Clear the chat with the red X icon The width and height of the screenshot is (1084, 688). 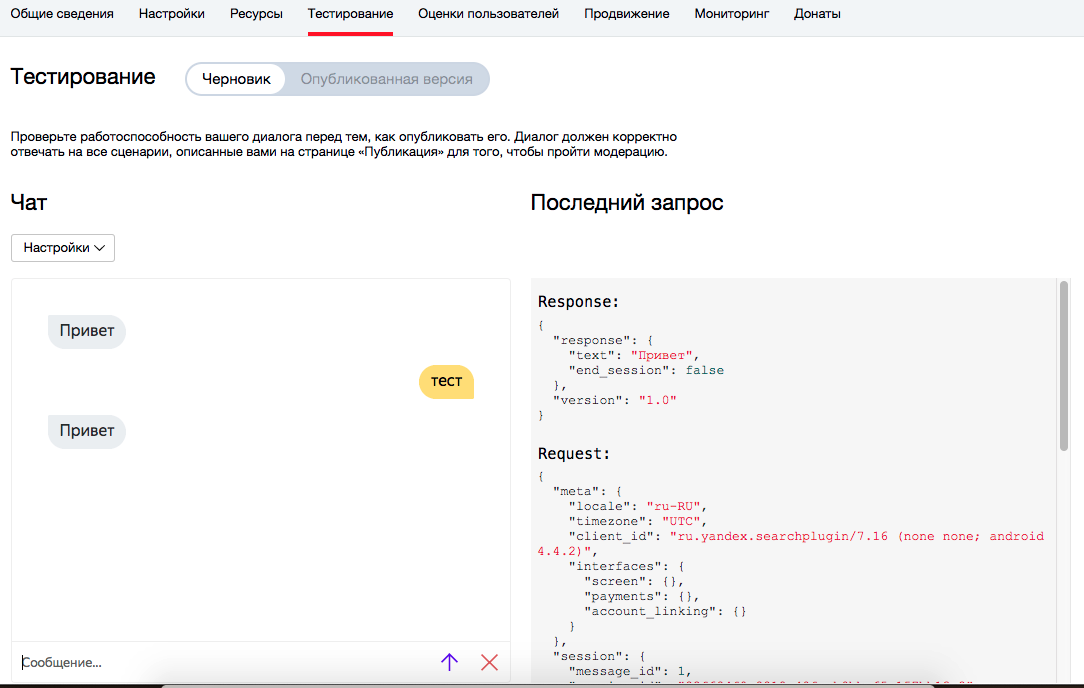pos(489,662)
